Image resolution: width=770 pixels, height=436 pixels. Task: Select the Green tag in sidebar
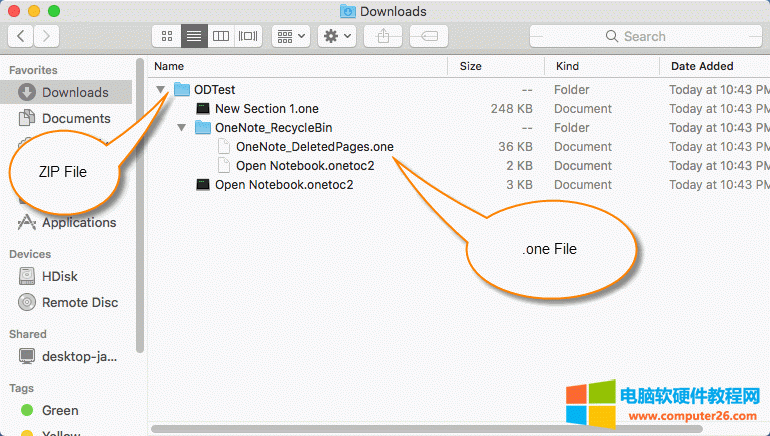(x=59, y=410)
